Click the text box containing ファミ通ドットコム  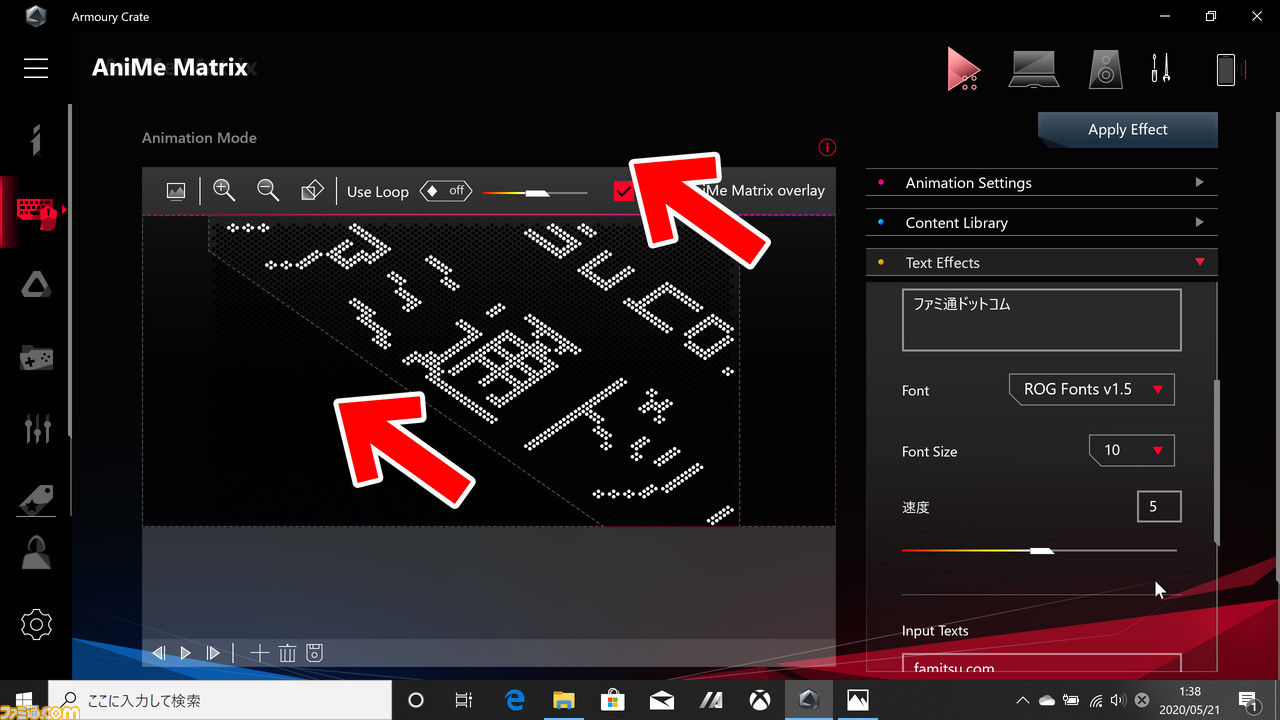pos(1041,320)
